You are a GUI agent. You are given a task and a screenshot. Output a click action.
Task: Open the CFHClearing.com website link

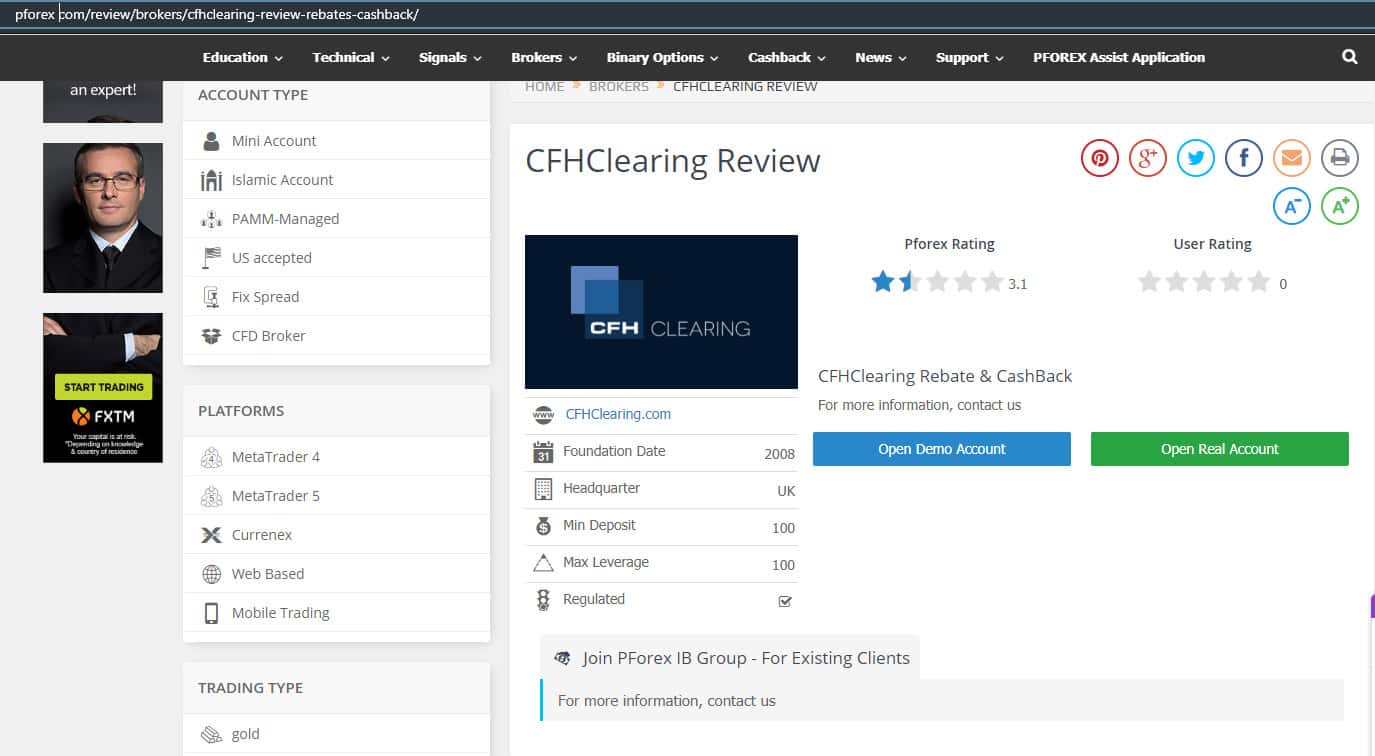(618, 414)
